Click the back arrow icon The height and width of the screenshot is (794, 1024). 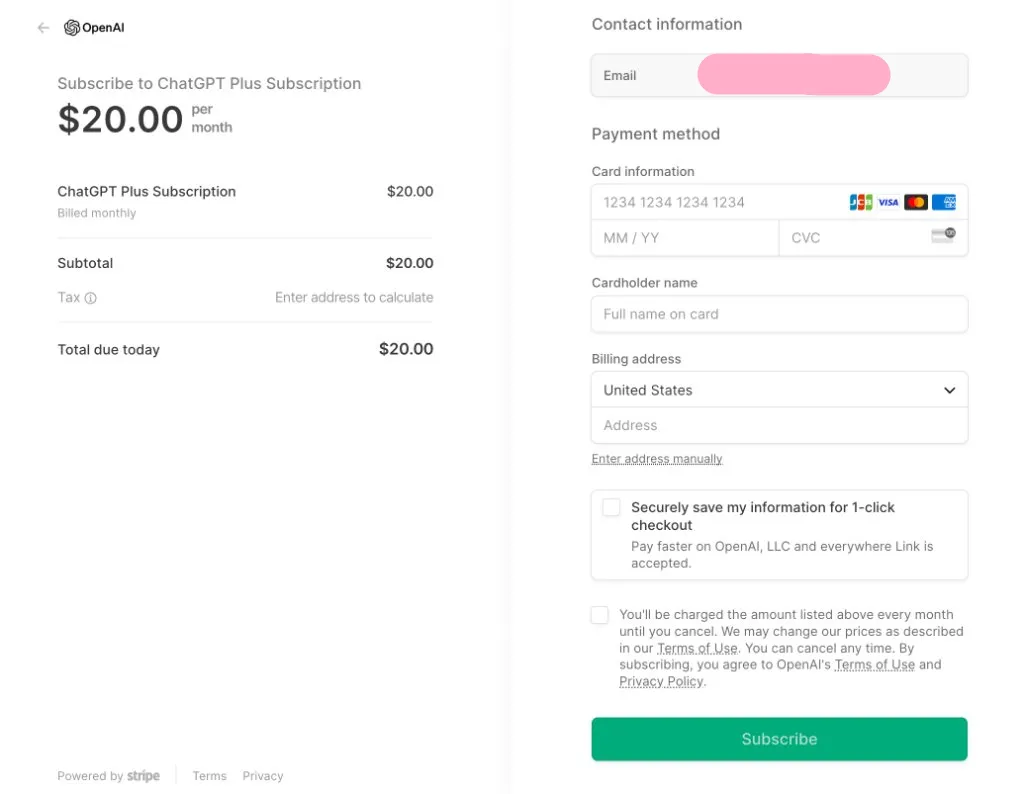point(43,28)
